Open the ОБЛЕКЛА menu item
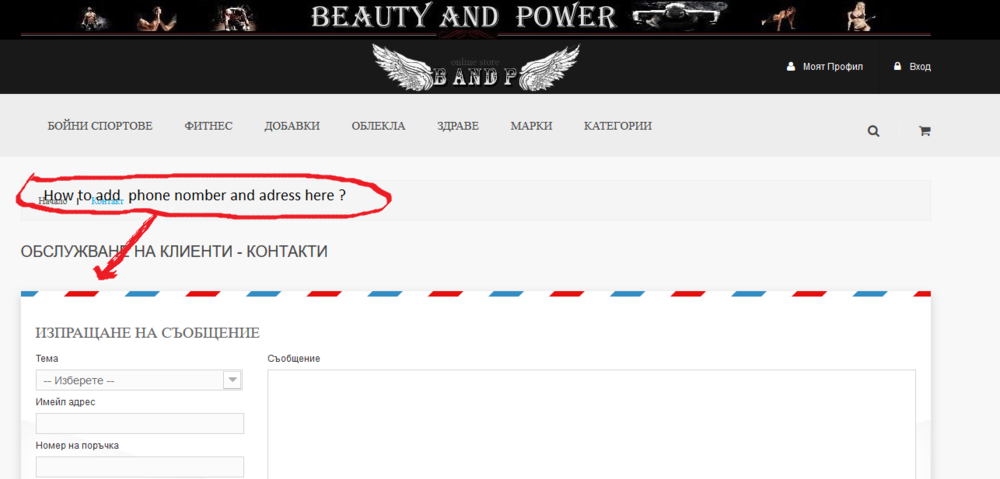 [378, 126]
